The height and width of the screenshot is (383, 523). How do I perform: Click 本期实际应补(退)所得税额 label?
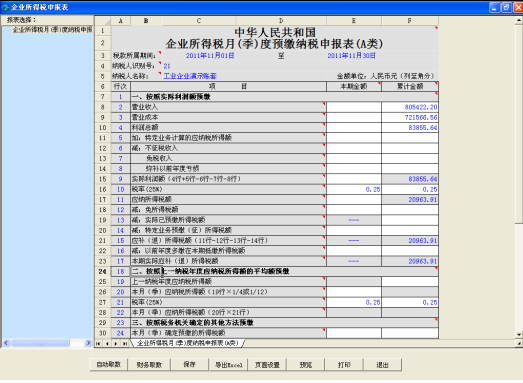[175, 261]
